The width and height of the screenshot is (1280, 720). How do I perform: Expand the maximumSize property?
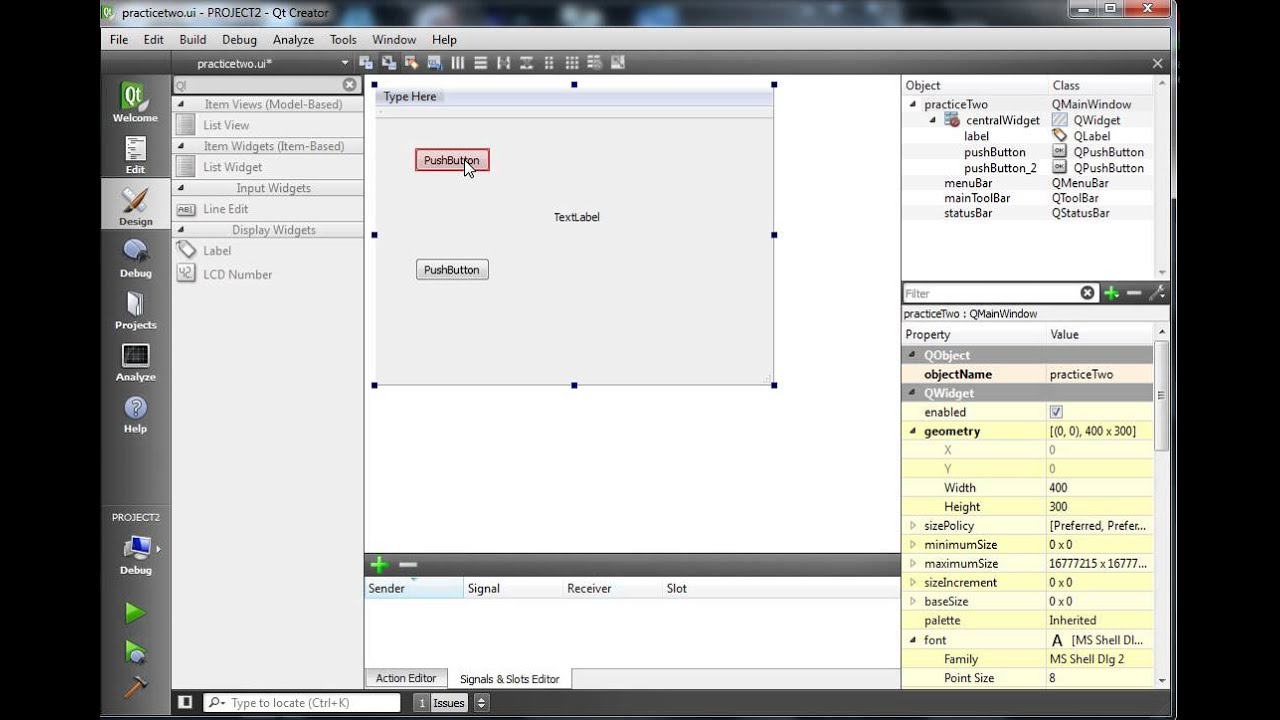(x=912, y=564)
